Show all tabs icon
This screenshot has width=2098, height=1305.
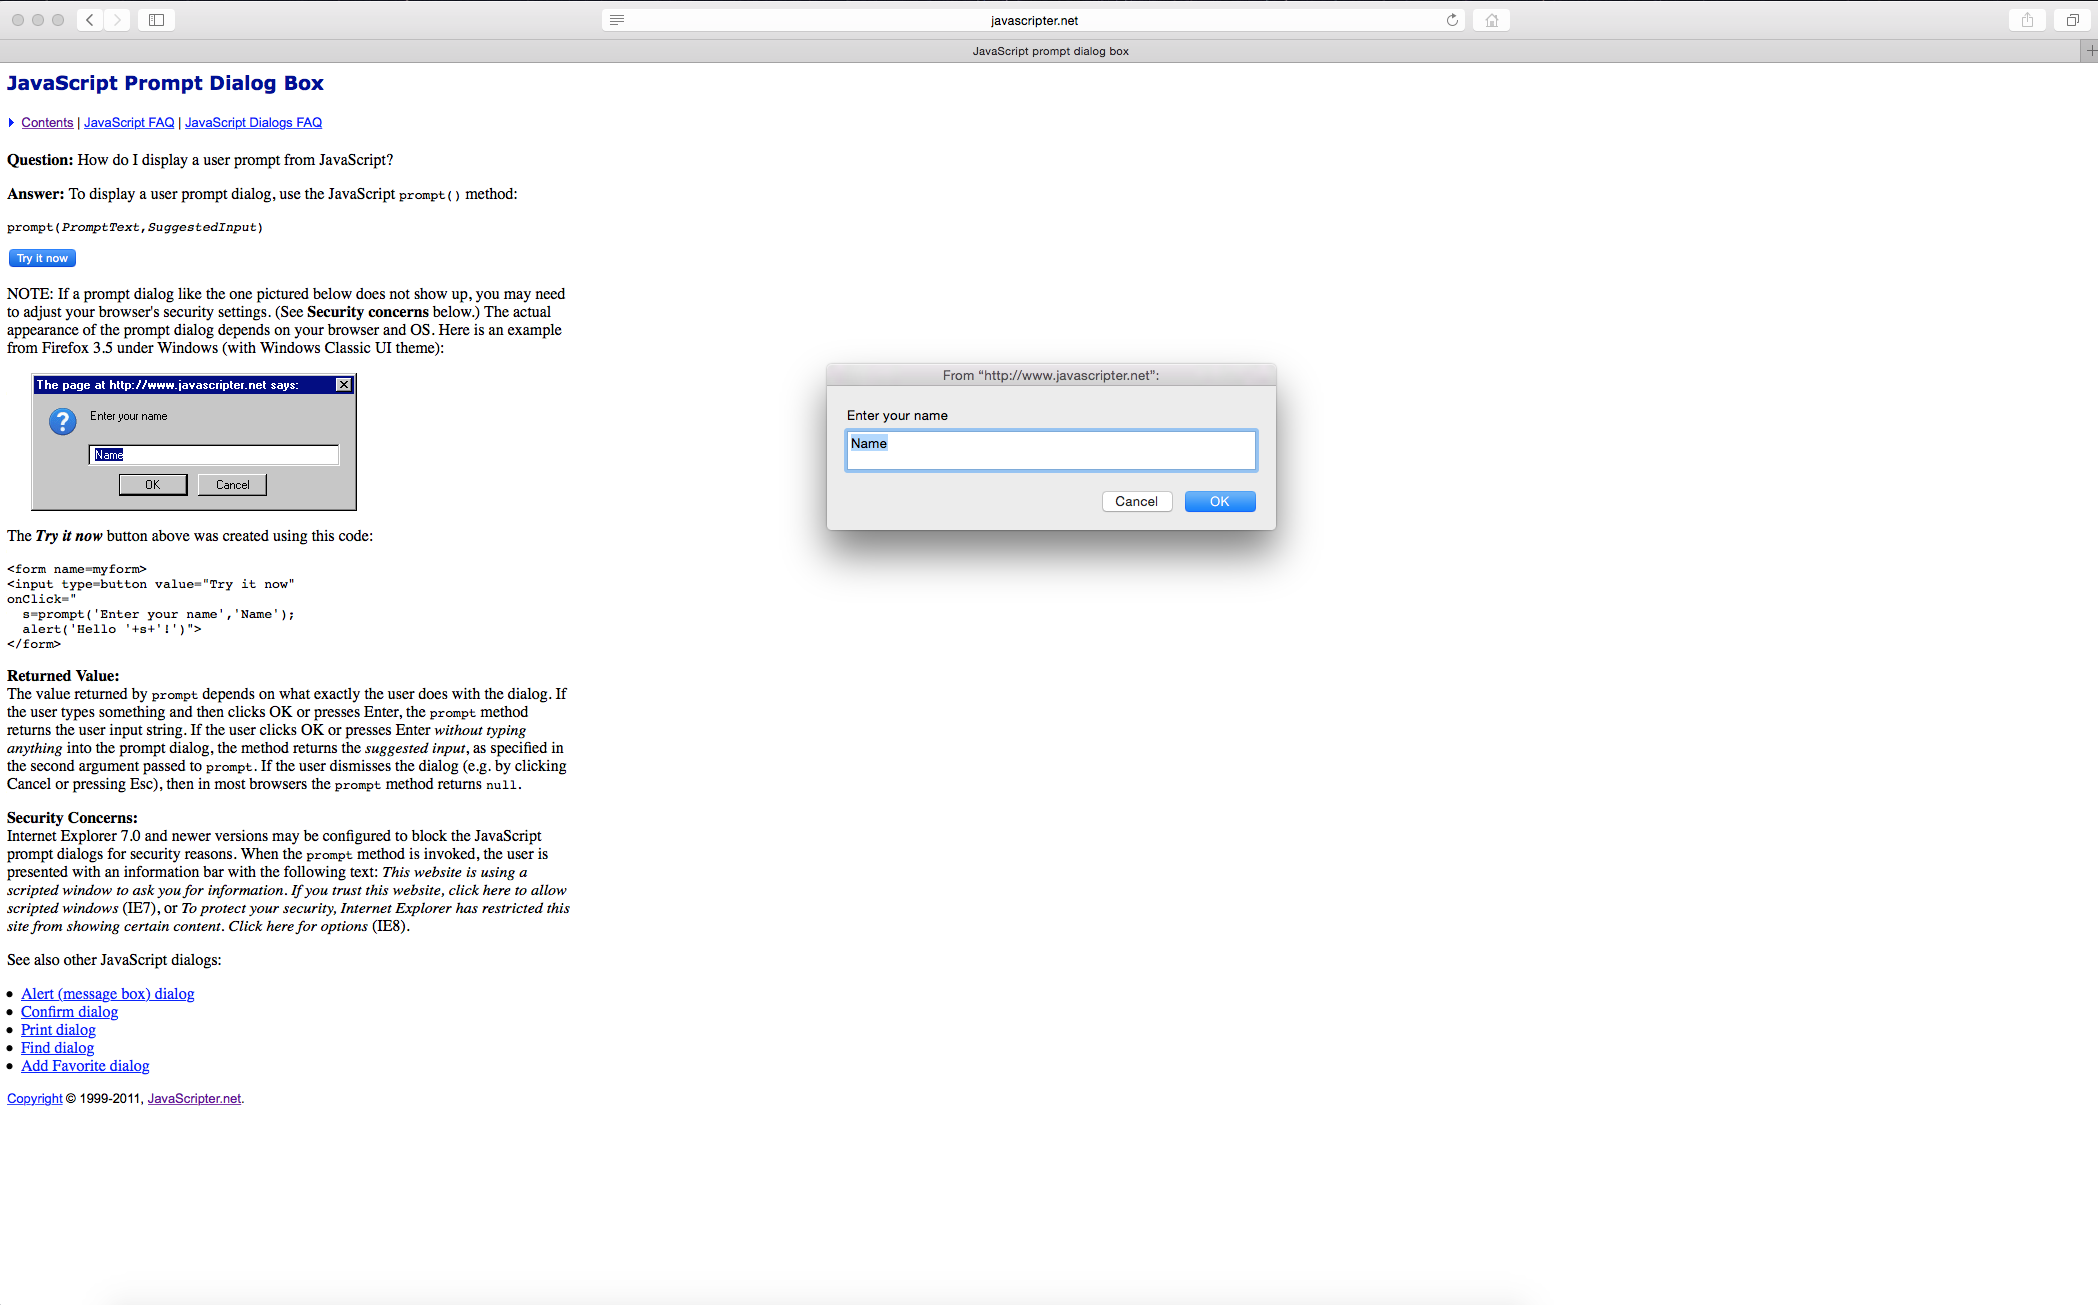coord(2072,20)
